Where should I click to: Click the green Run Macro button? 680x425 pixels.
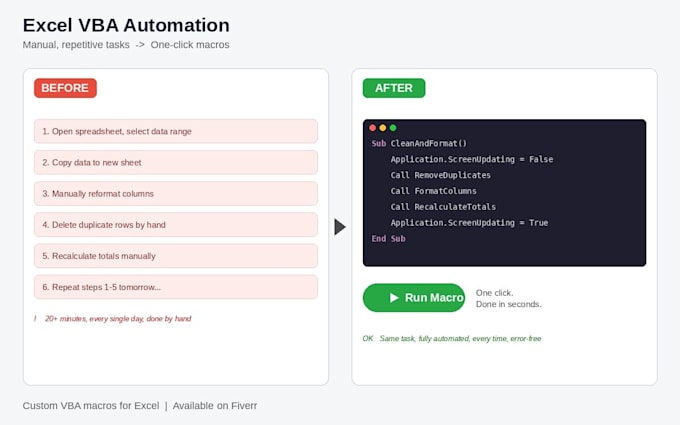coord(414,298)
